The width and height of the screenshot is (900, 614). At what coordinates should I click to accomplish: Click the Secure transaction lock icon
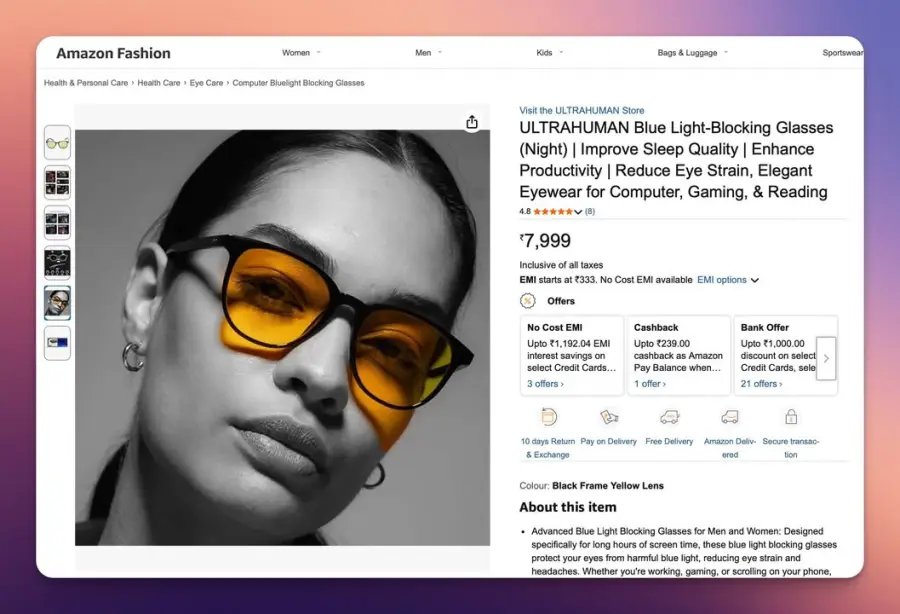[791, 417]
